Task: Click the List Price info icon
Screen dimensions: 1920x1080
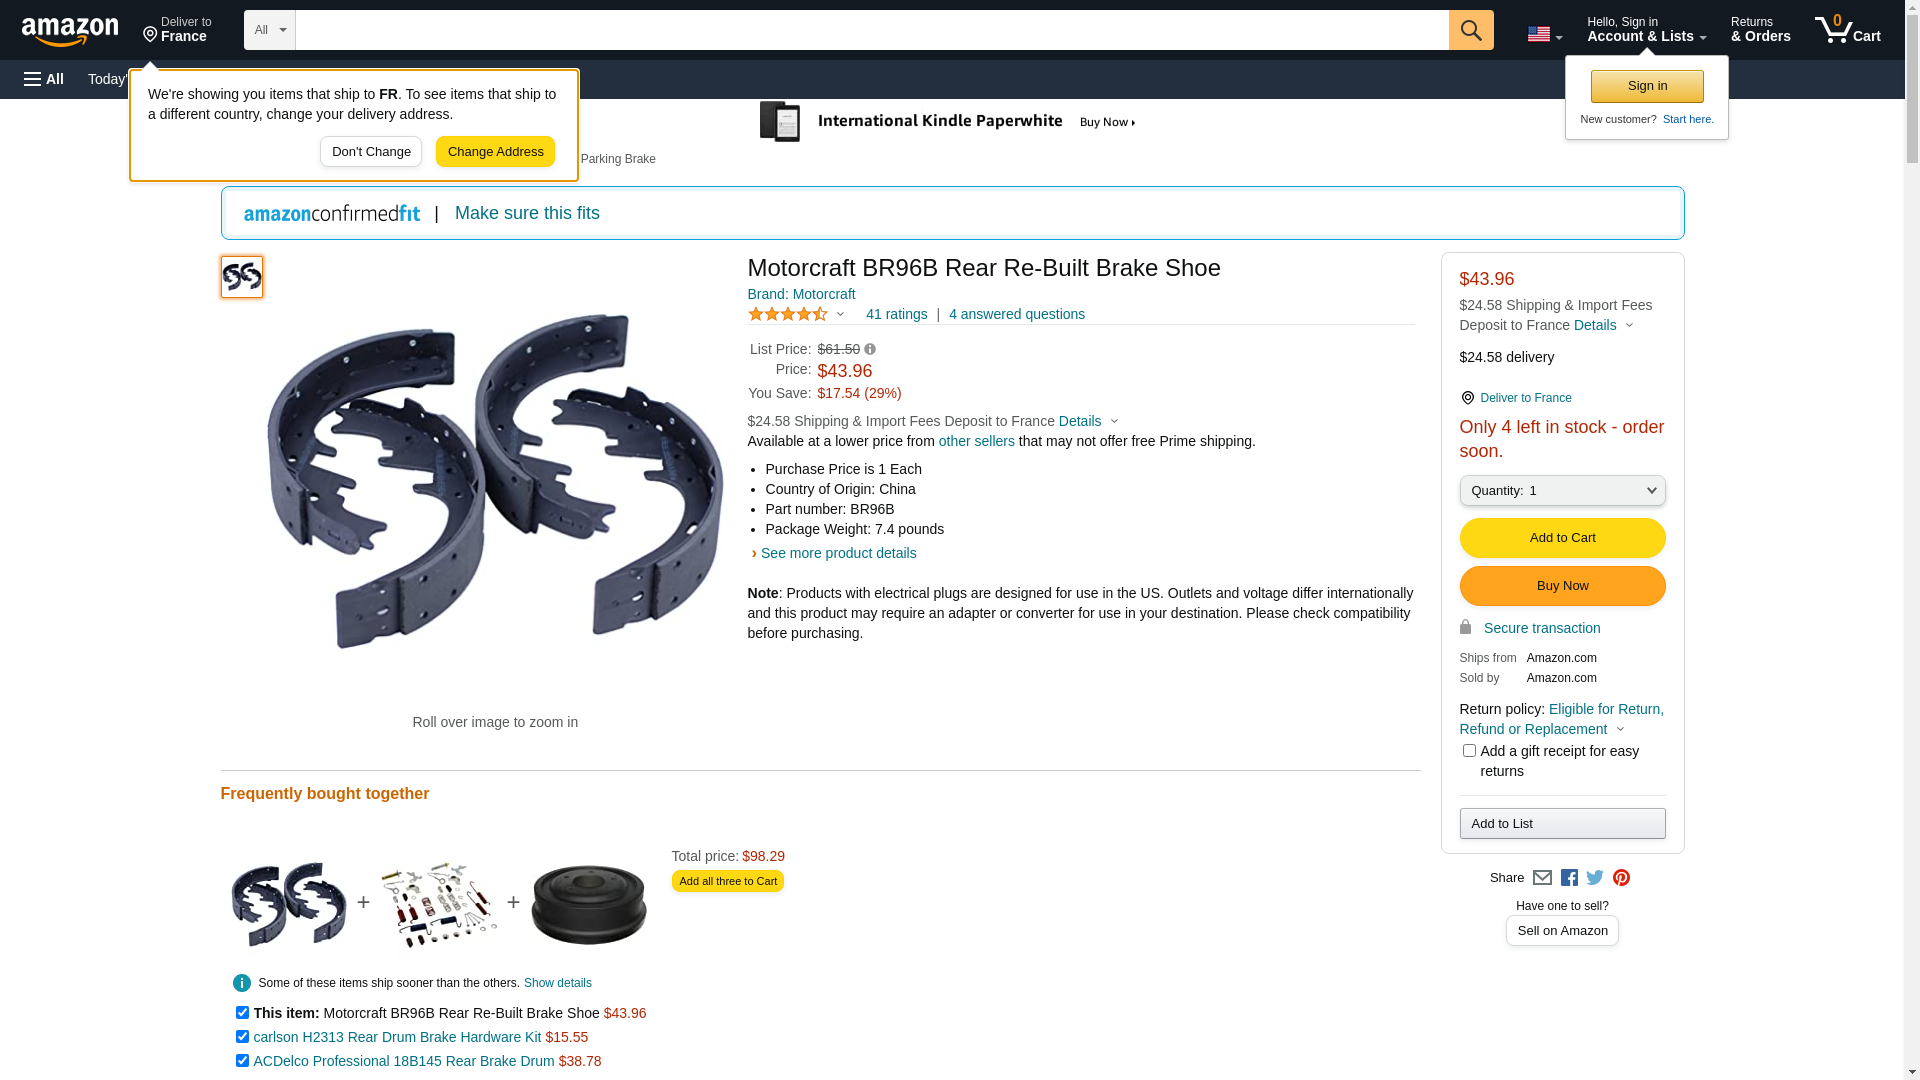Action: tap(870, 349)
